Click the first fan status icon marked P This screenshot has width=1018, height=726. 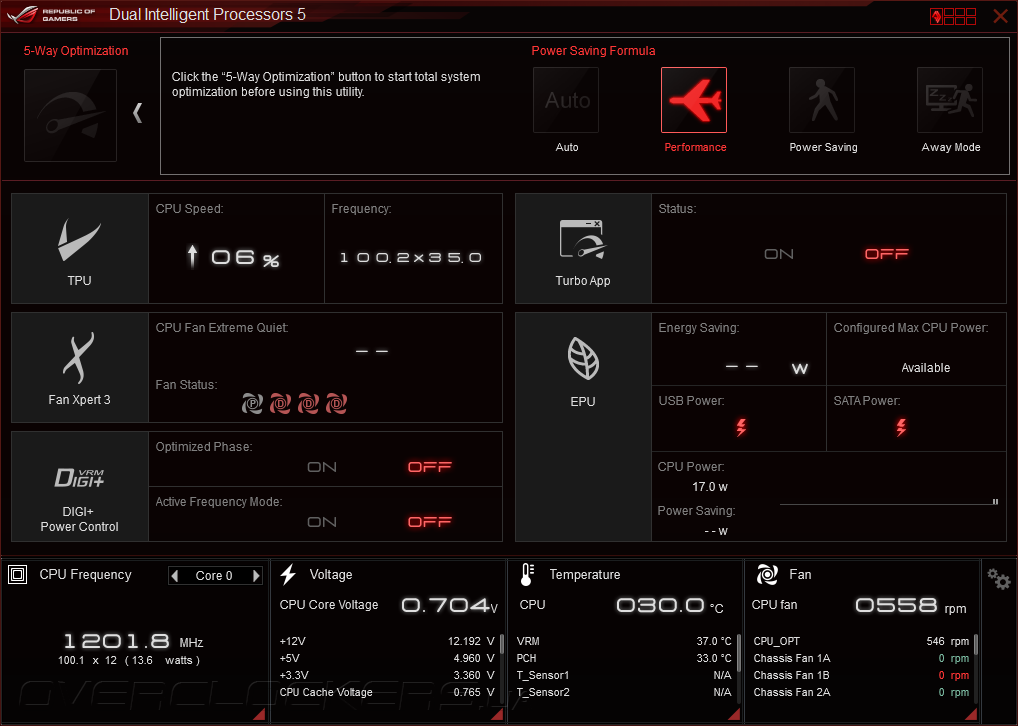(253, 403)
